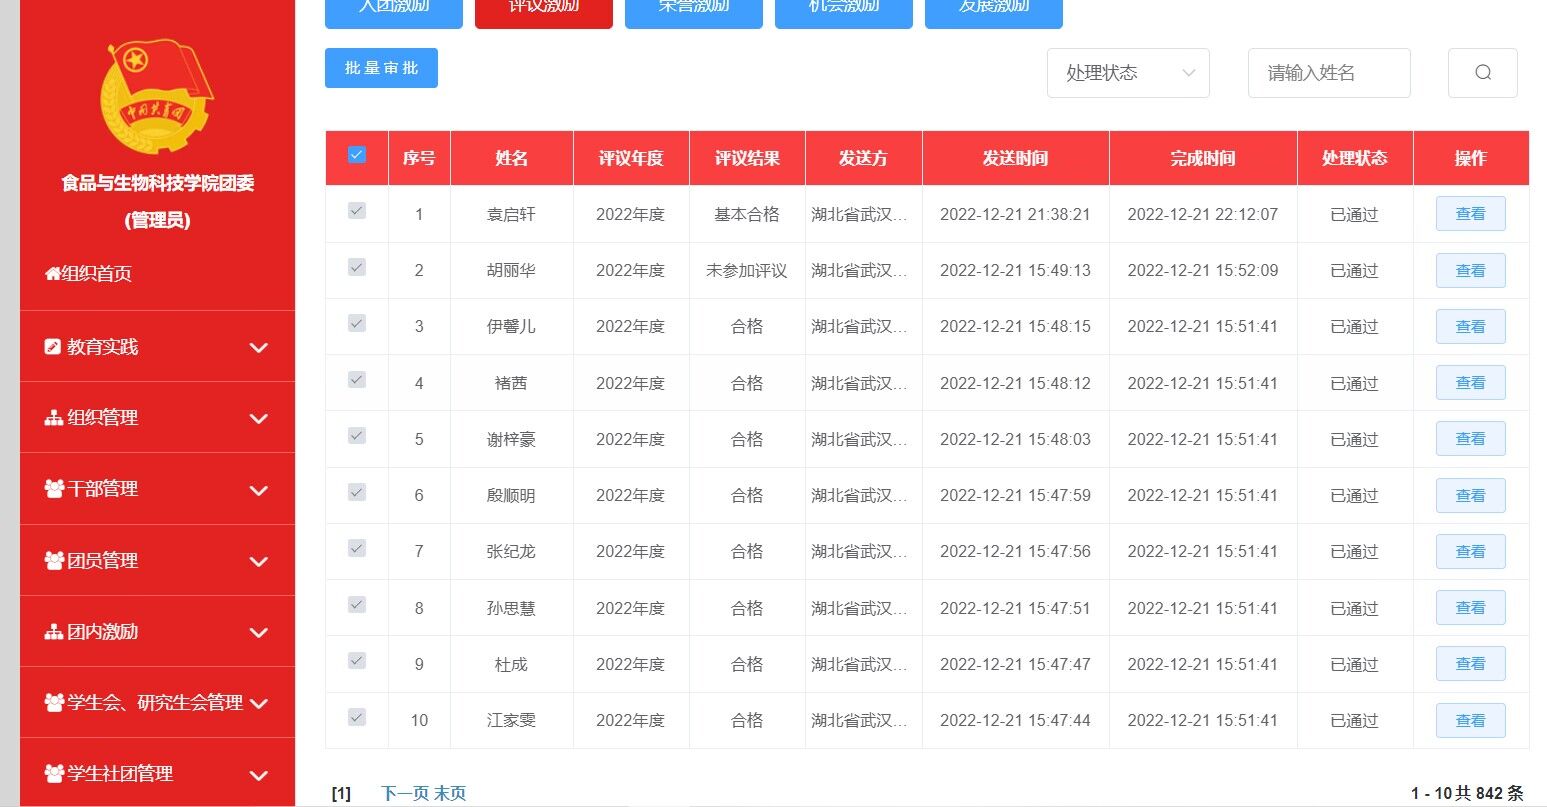
Task: Toggle the checkbox for row 5 谢梓豪
Action: click(x=357, y=436)
